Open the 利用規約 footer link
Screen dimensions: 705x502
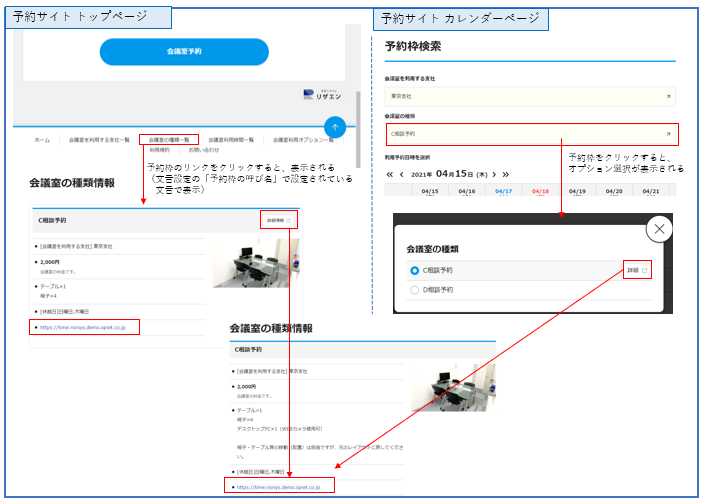[x=160, y=150]
